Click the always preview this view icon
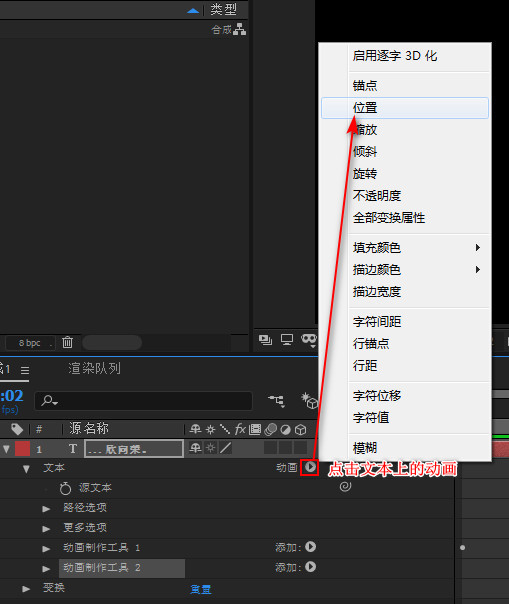509x604 pixels. [265, 340]
